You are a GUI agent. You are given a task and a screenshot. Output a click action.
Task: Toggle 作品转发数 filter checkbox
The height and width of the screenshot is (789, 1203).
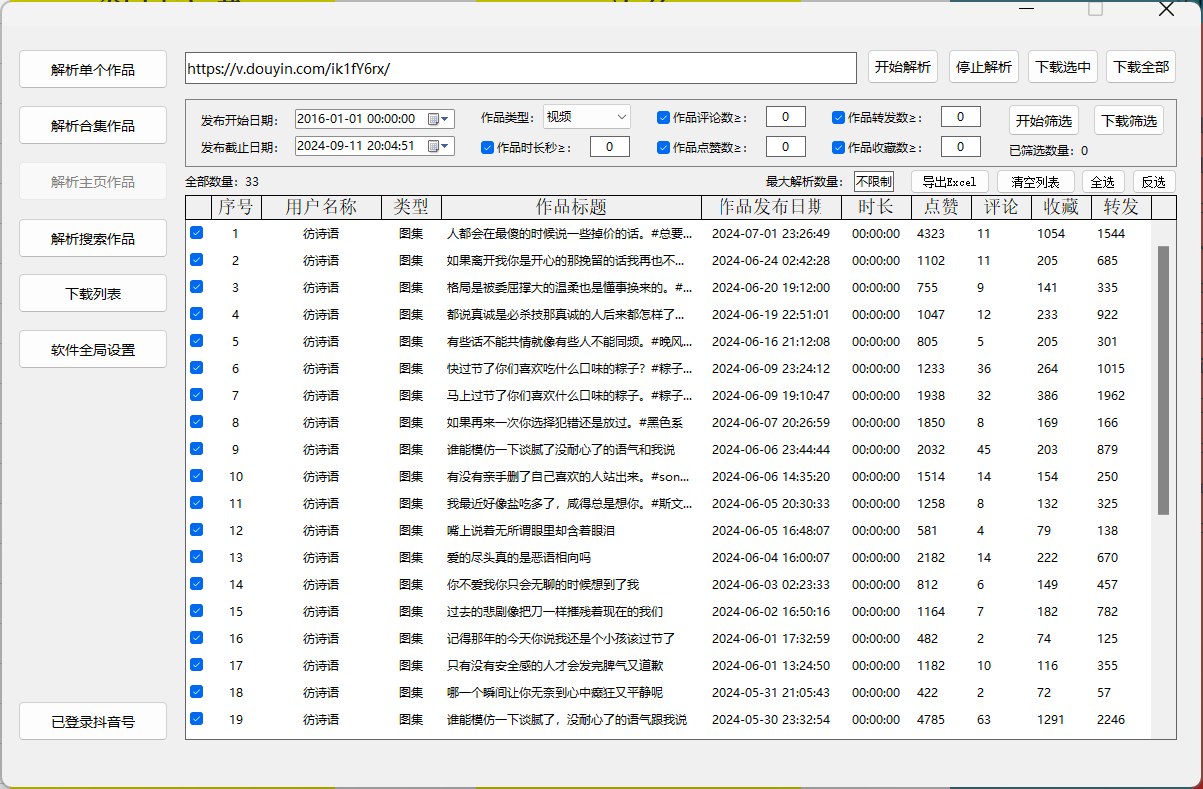(x=838, y=117)
